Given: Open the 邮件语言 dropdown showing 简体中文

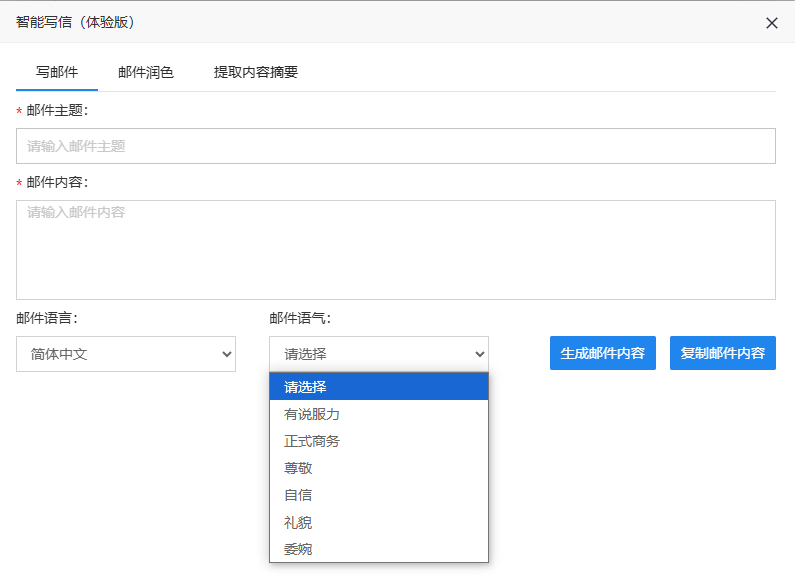Looking at the screenshot, I should point(126,354).
